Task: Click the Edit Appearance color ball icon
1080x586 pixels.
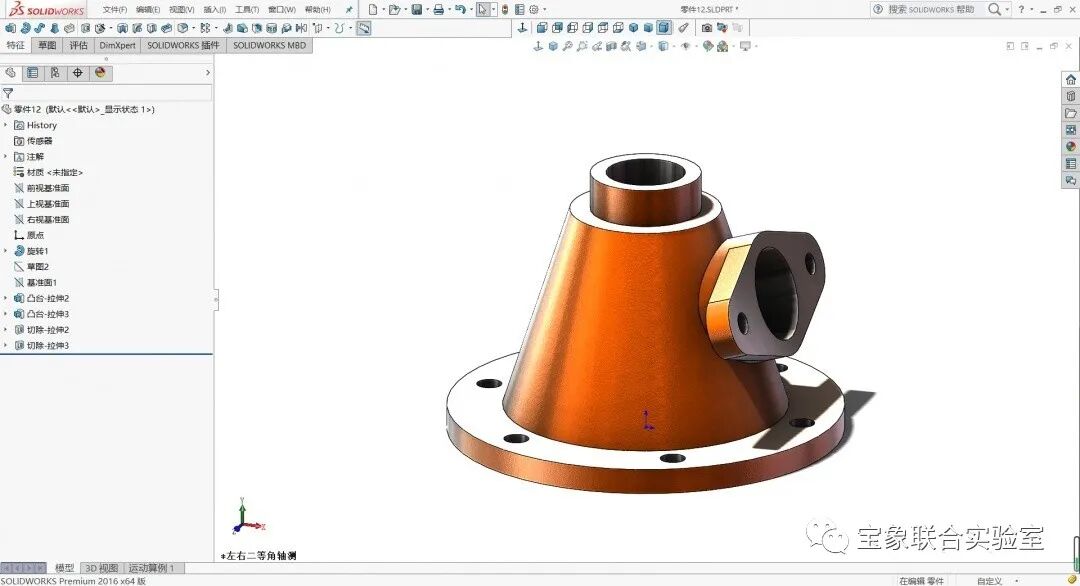Action: [708, 46]
